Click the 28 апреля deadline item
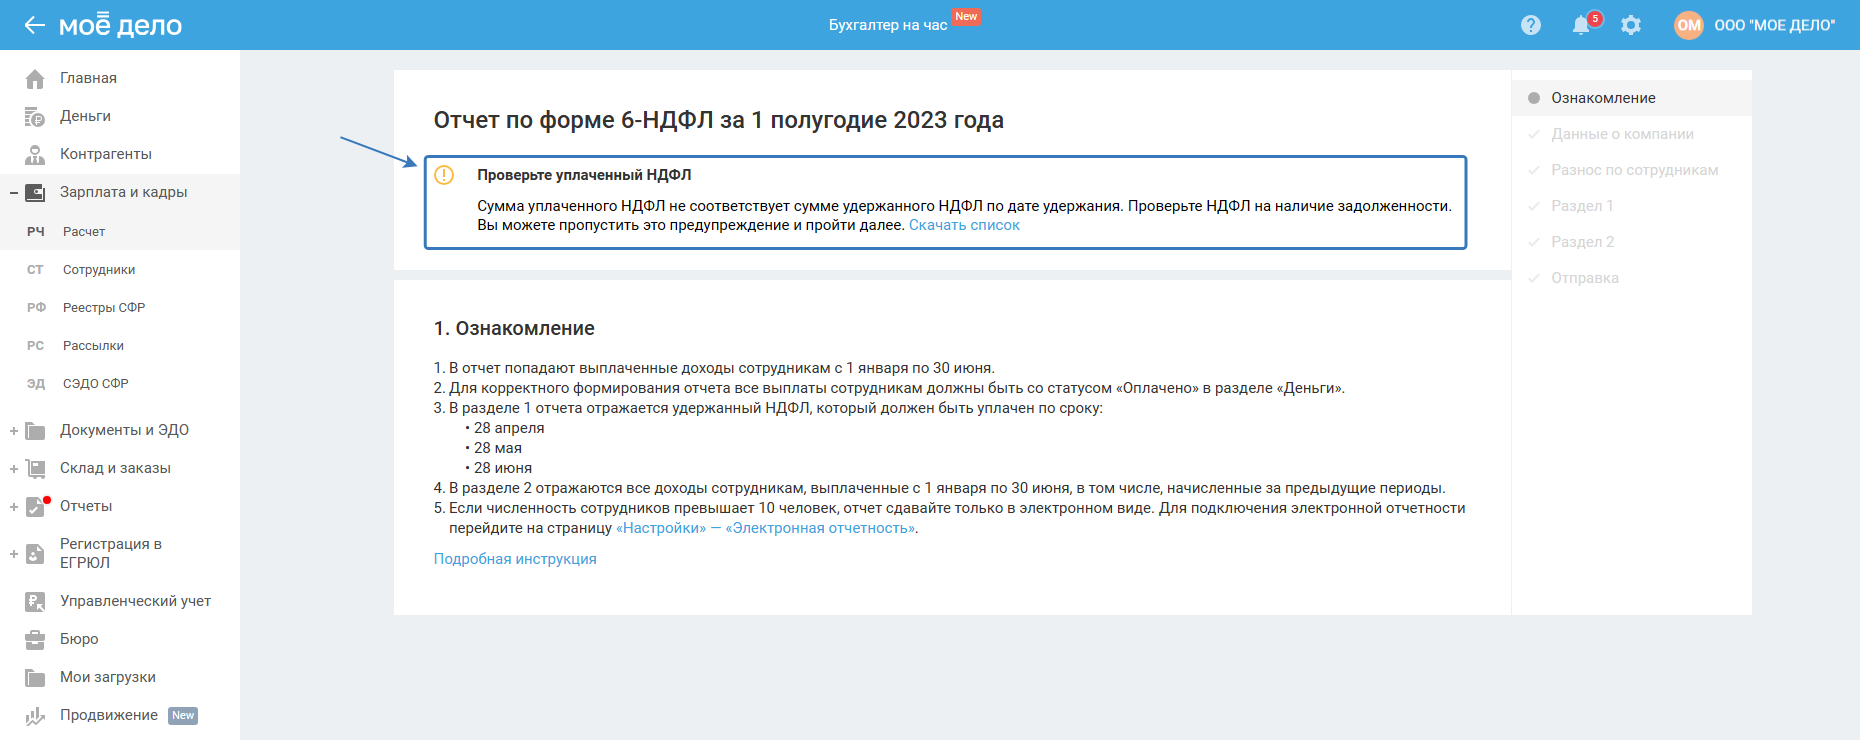 tap(509, 428)
